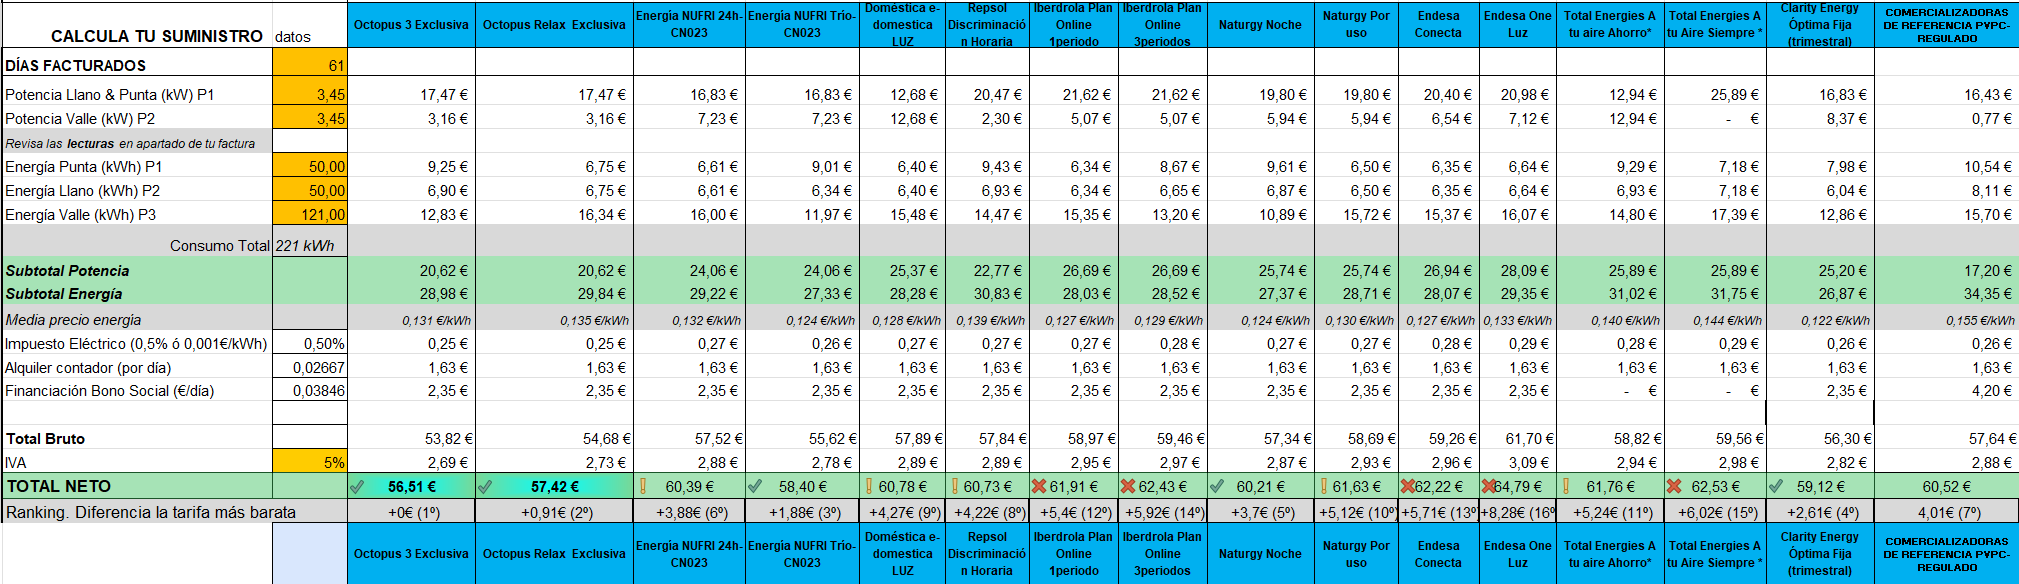Click Total Bruto value 53,82 €
Screen dimensions: 2019x584
[411, 438]
